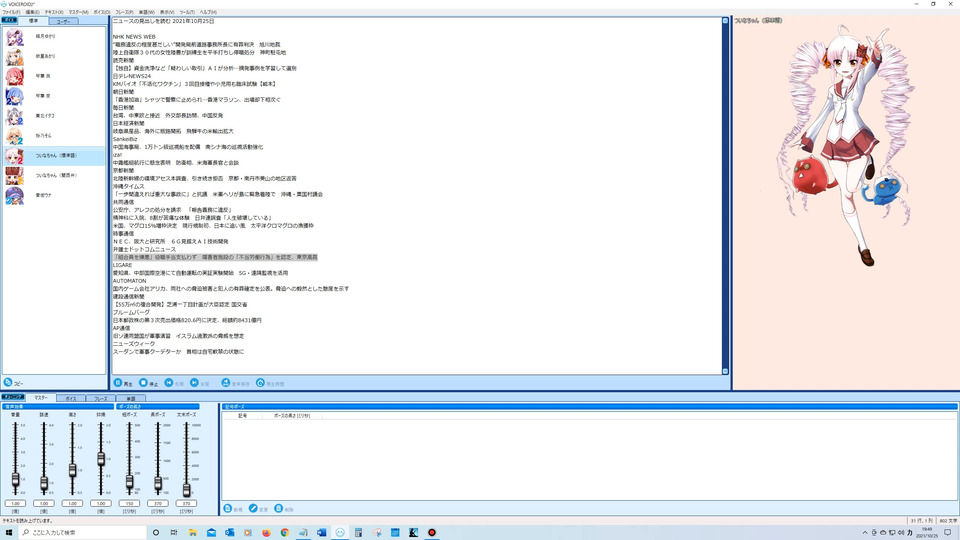Choose the 琴葉 茜 voice avatar

click(x=14, y=76)
